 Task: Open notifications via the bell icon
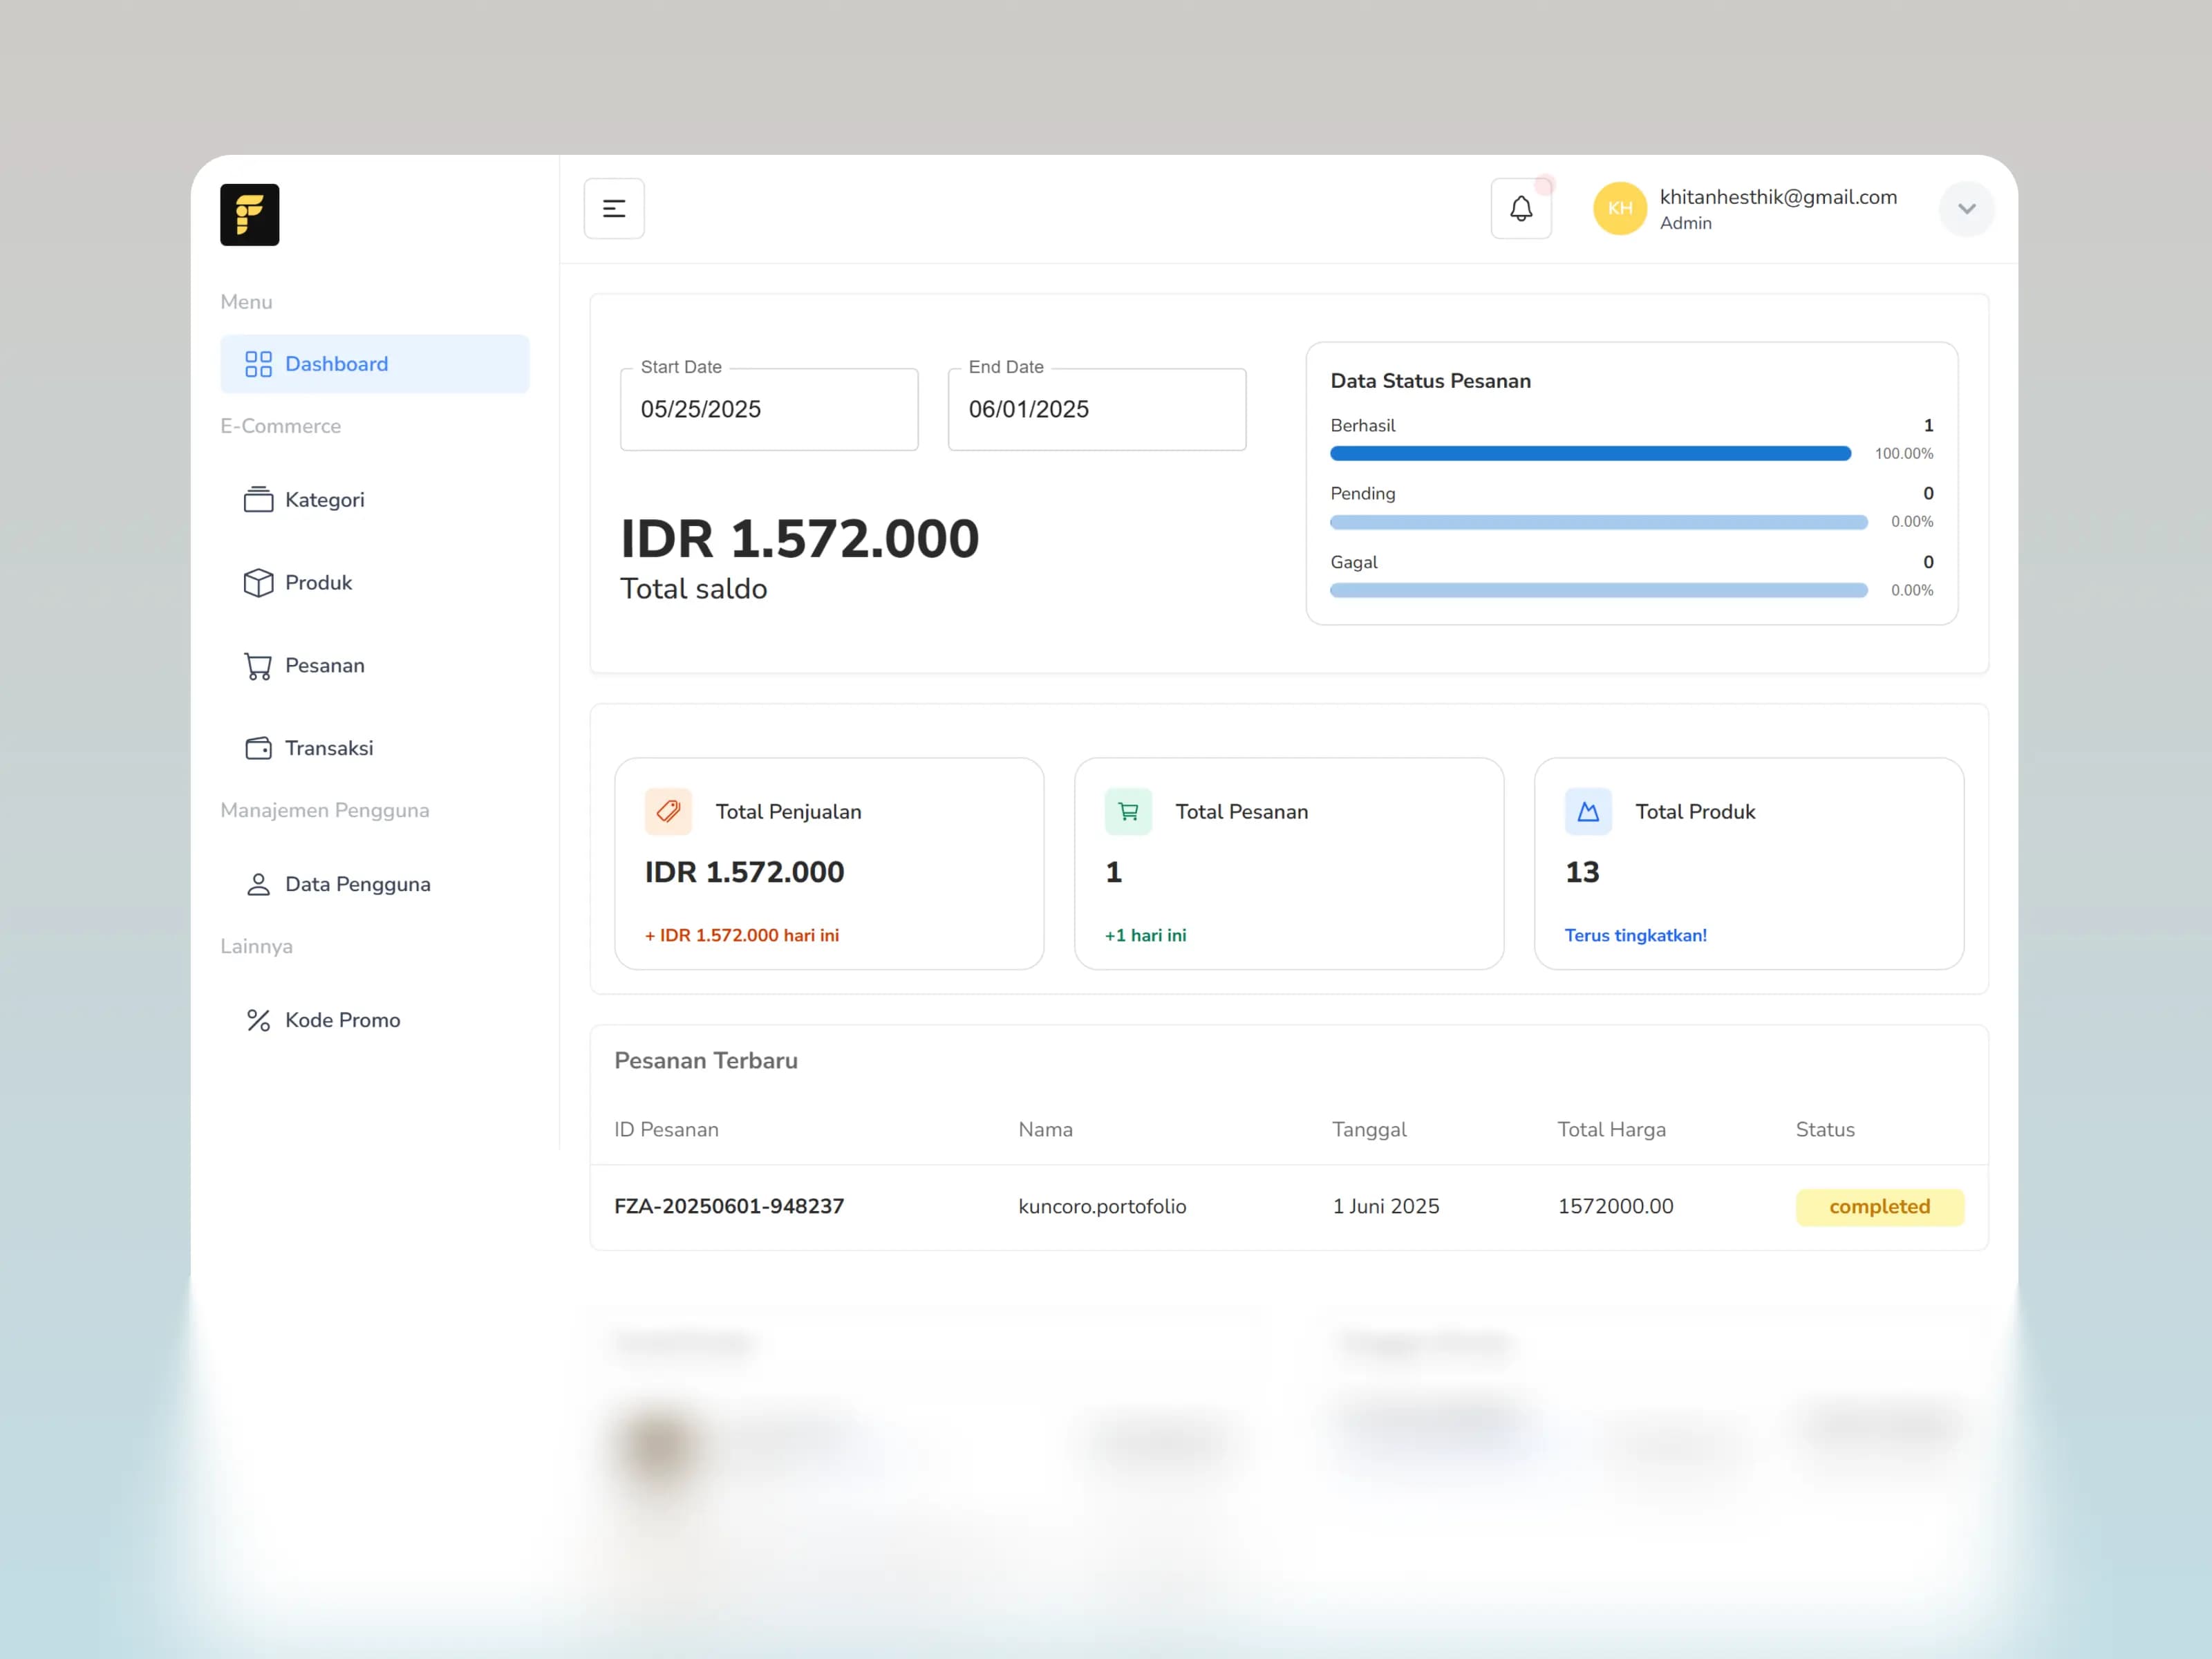click(x=1521, y=208)
